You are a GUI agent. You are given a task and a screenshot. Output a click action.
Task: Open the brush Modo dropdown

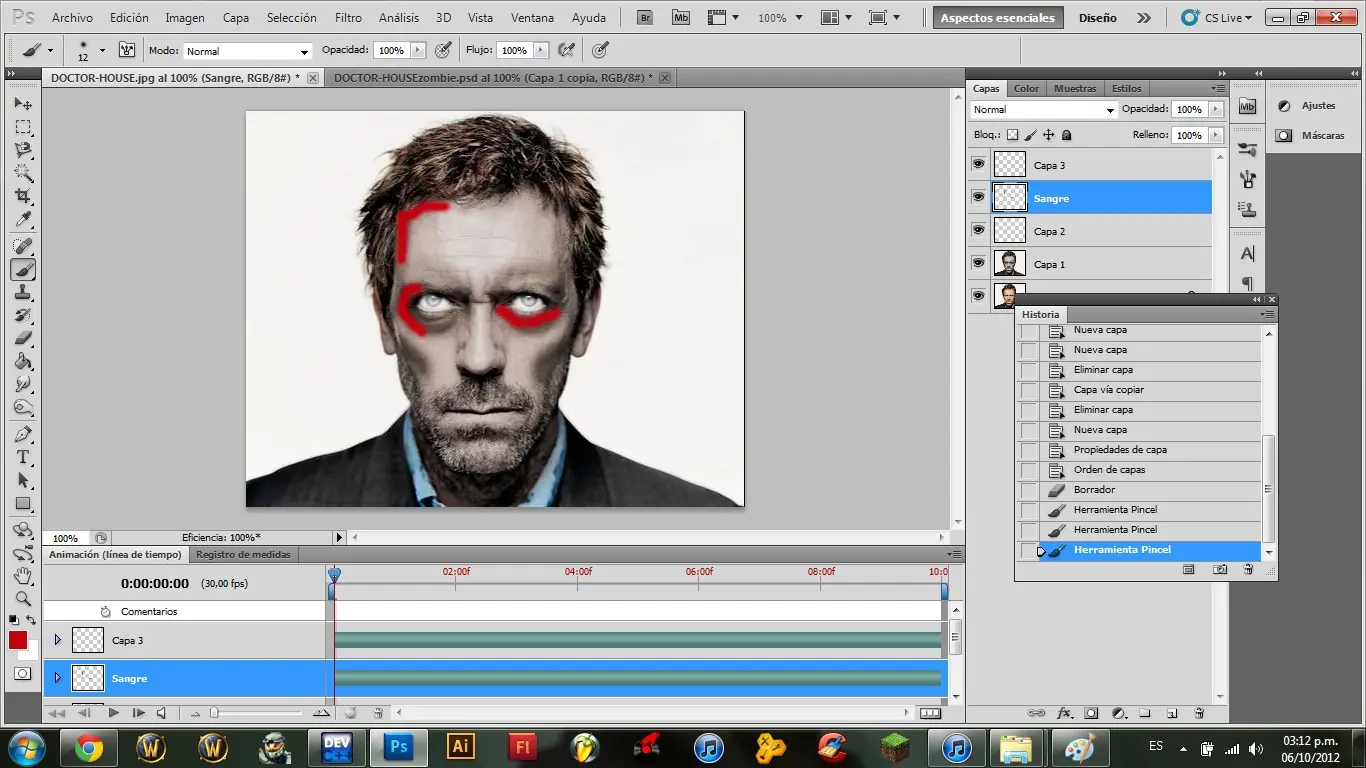pos(248,51)
